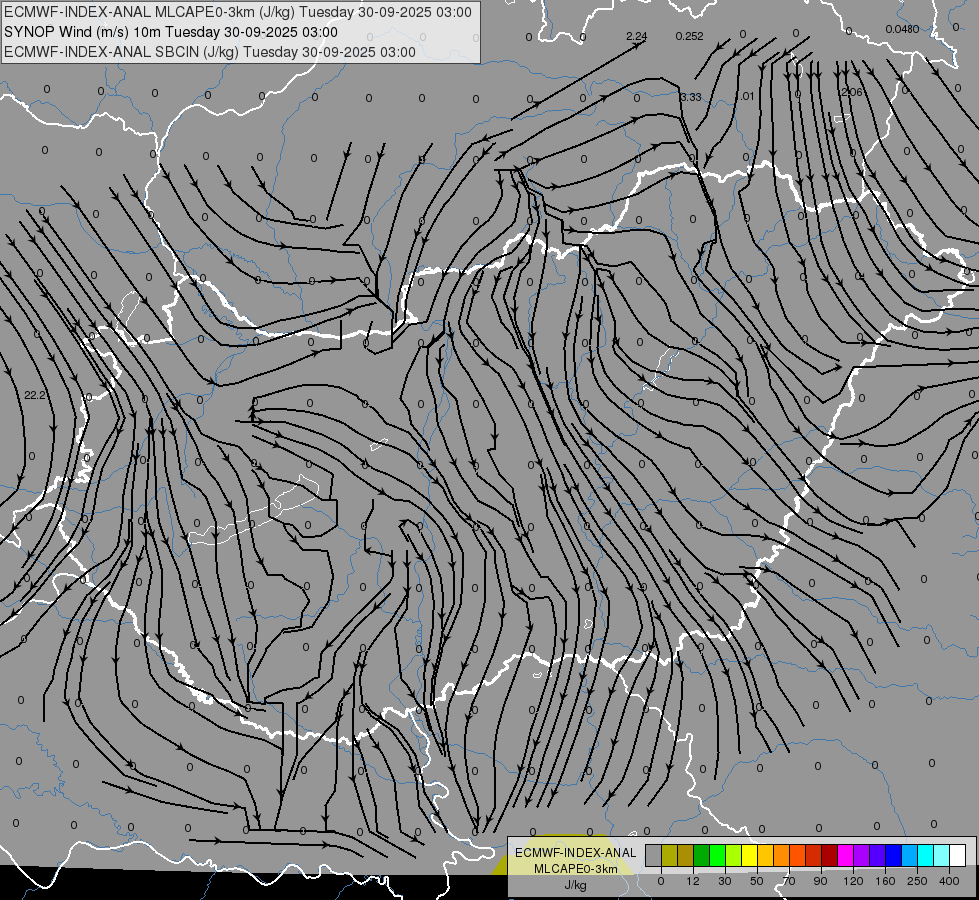Select the bright green legend swatch

coord(717,855)
